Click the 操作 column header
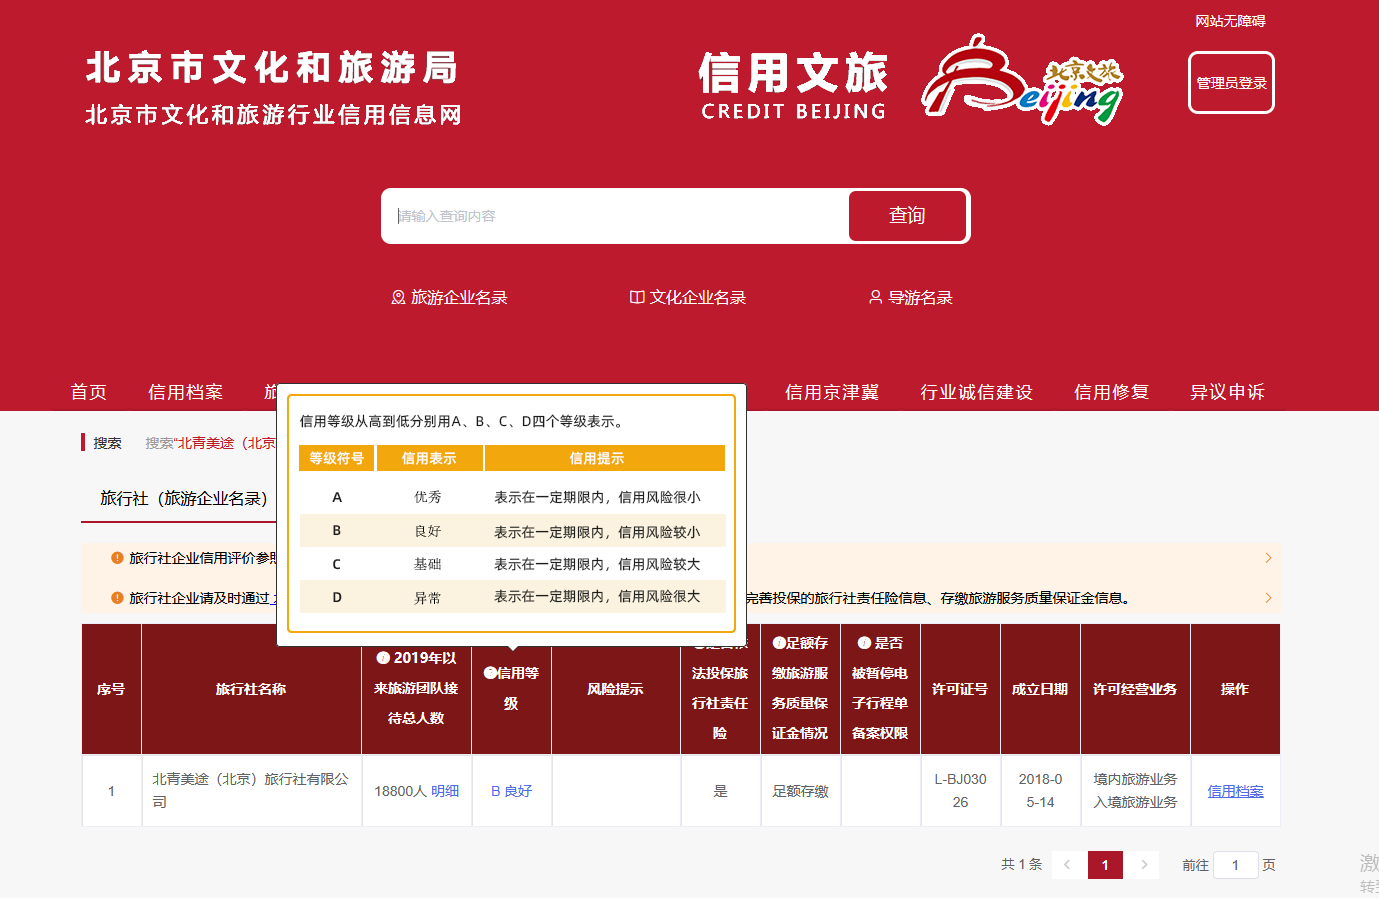Viewport: 1379px width, 898px height. pyautogui.click(x=1235, y=689)
